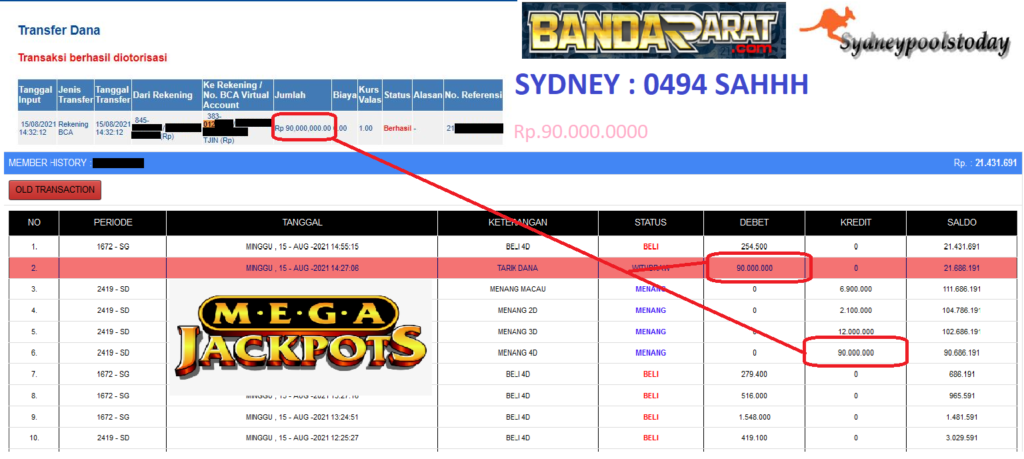Select the 419.100 debit value
1024x459 pixels.
(754, 437)
